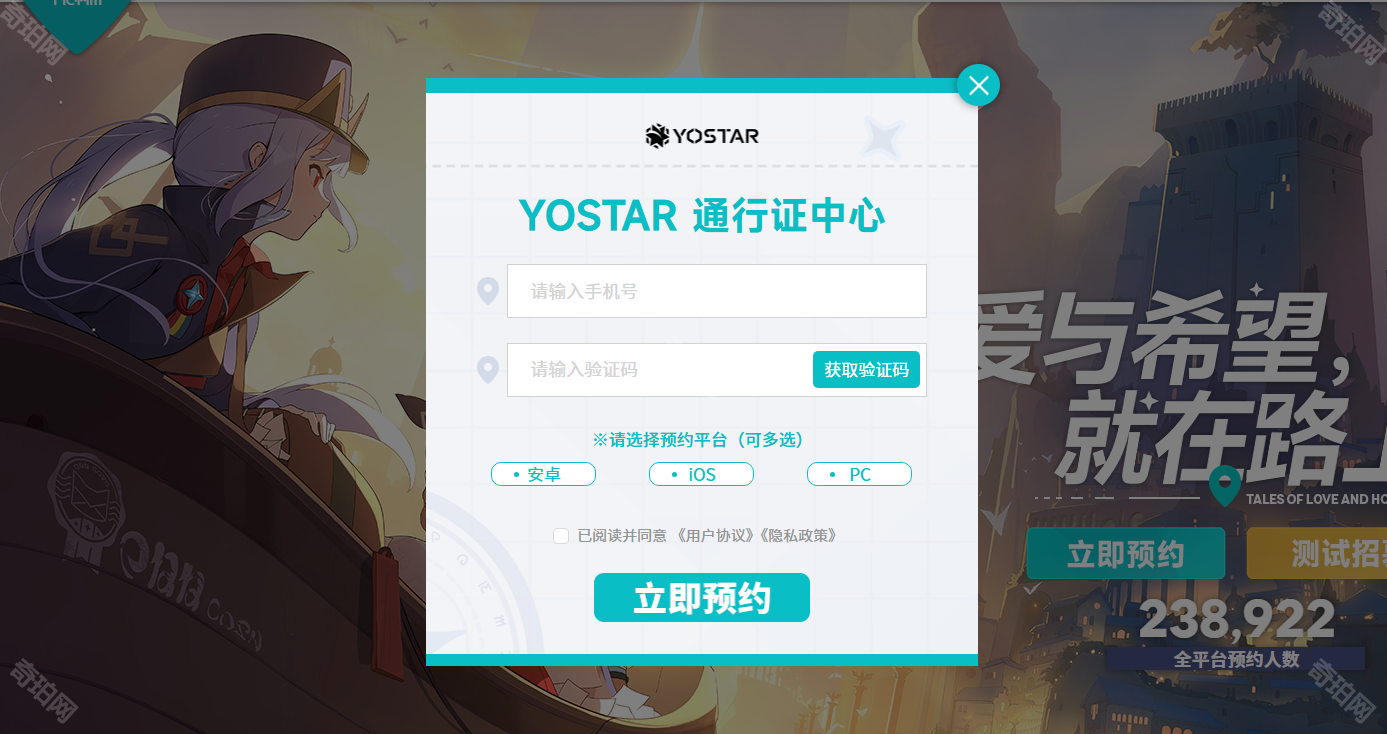Viewport: 1387px width, 734px height.
Task: Open the 《用户协议》 link
Action: [x=716, y=536]
